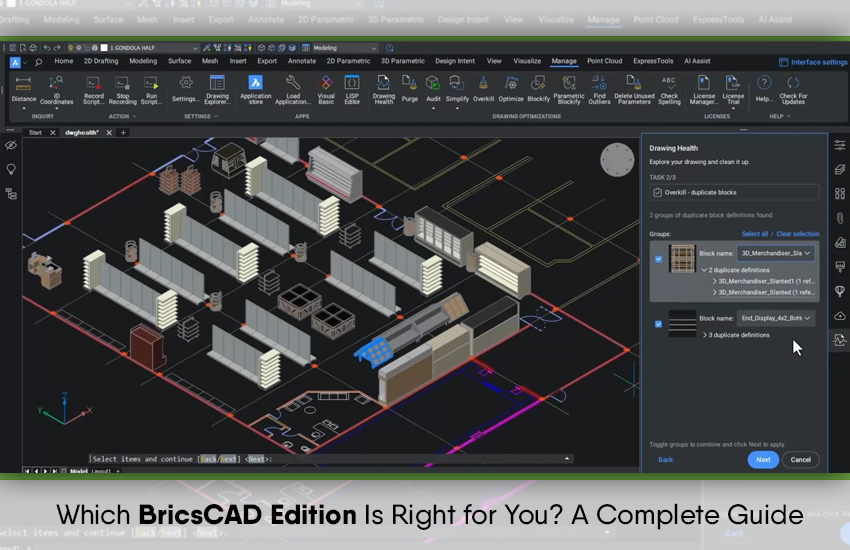Screen dimensions: 850x550
Task: Click the Next button in Drawing Health
Action: pos(763,460)
